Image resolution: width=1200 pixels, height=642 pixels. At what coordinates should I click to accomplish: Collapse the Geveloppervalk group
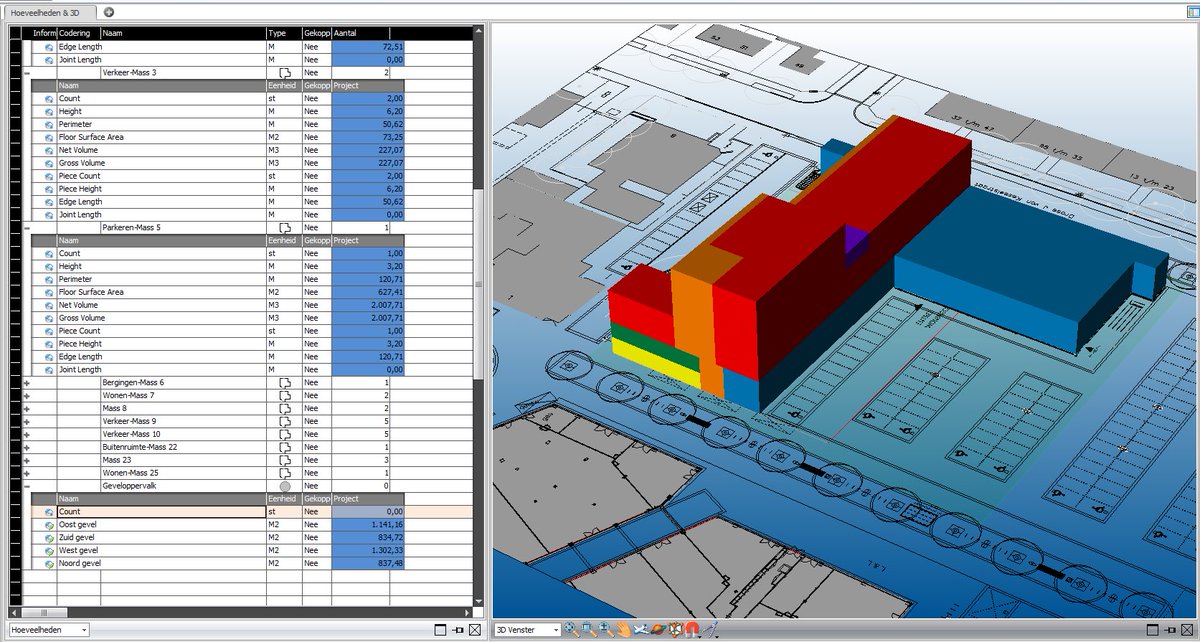pyautogui.click(x=27, y=486)
